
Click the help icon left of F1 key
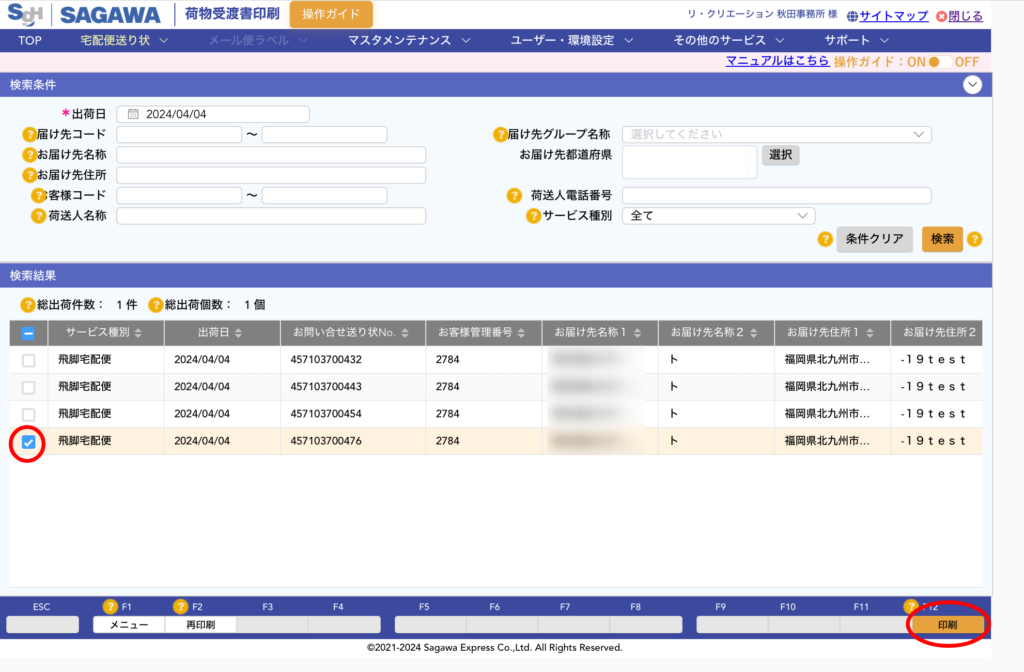pyautogui.click(x=110, y=606)
